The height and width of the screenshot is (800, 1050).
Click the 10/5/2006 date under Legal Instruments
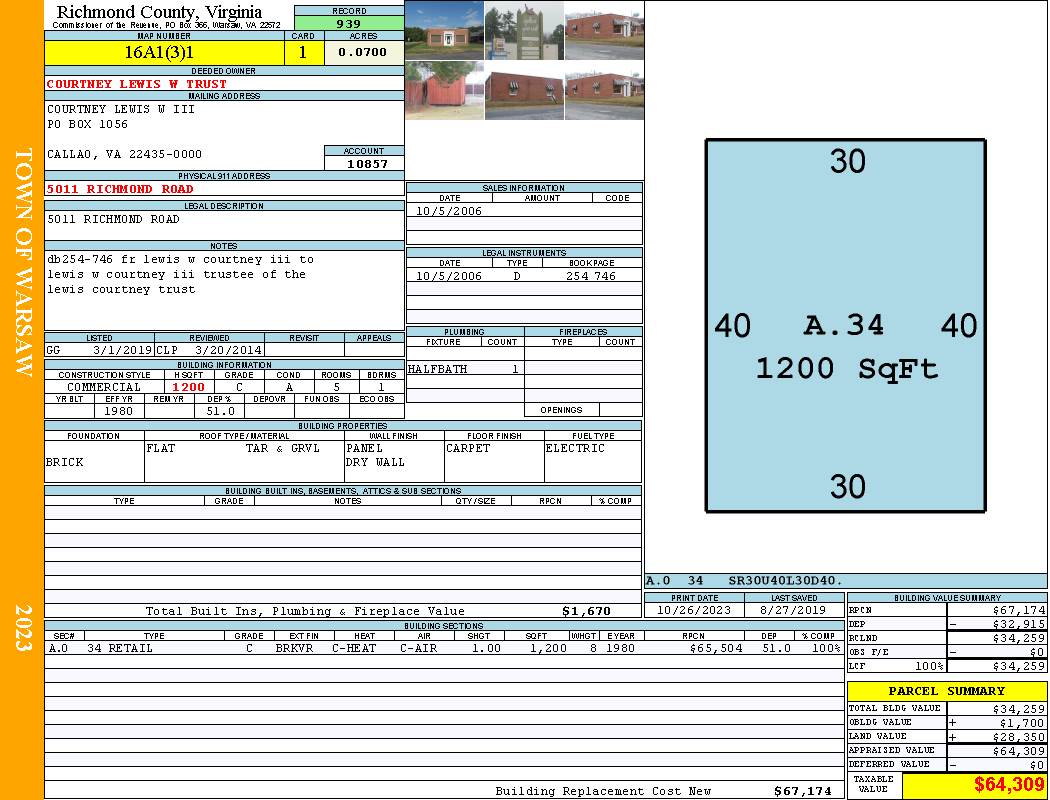tap(449, 276)
